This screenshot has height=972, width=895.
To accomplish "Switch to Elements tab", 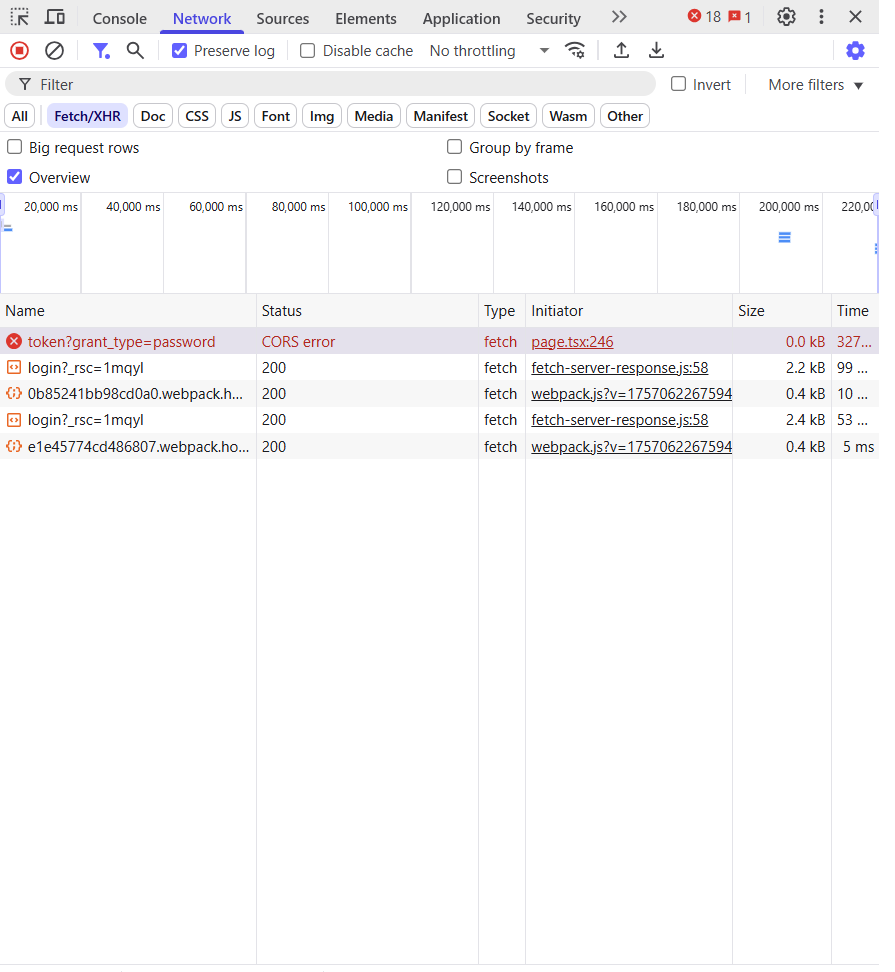I will coord(366,19).
